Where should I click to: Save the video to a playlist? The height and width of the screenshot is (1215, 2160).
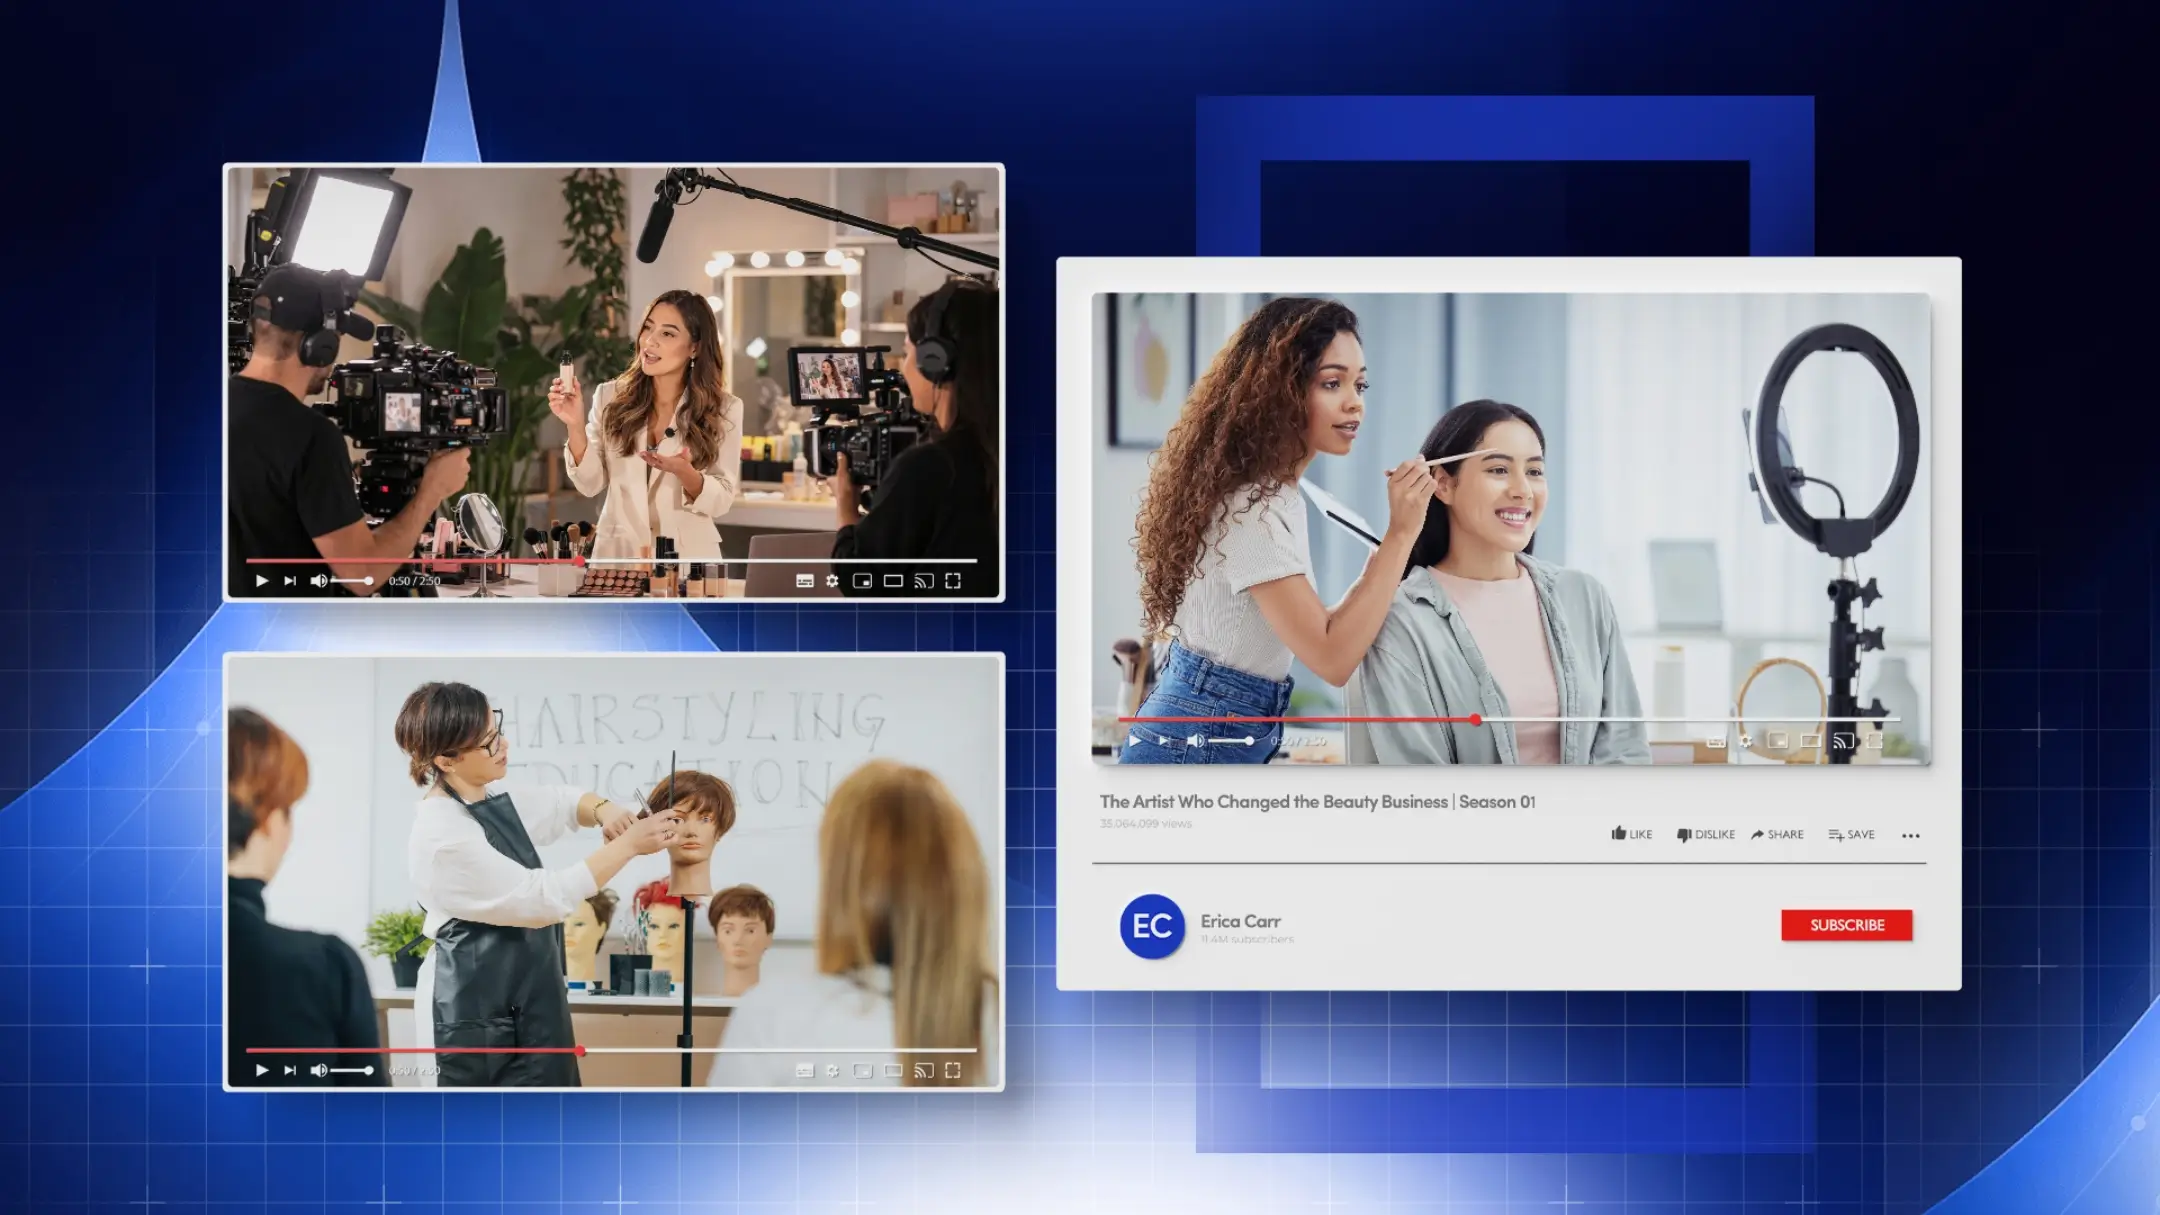click(1852, 834)
